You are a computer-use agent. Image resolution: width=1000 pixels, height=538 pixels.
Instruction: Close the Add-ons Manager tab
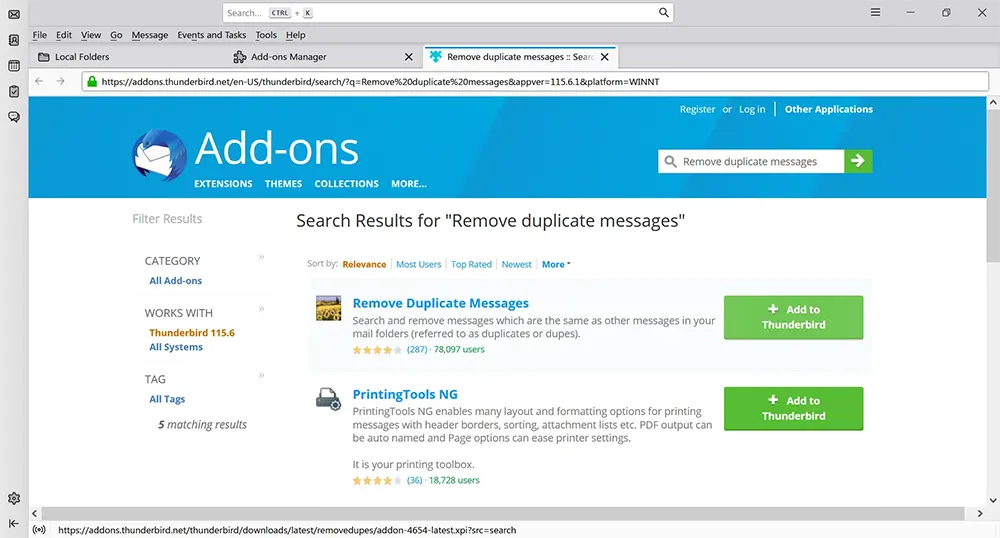409,57
